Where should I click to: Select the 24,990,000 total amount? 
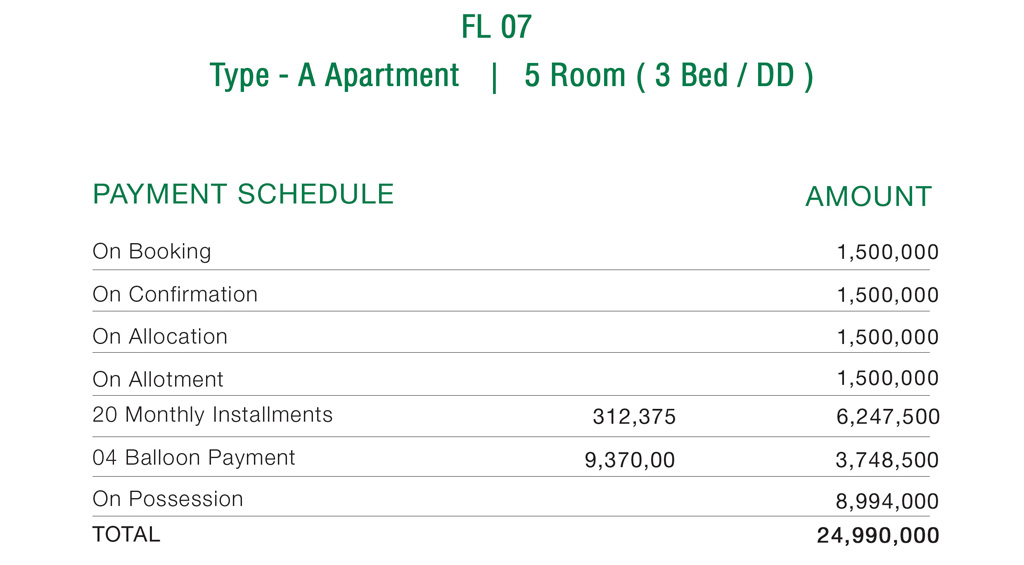tap(878, 537)
